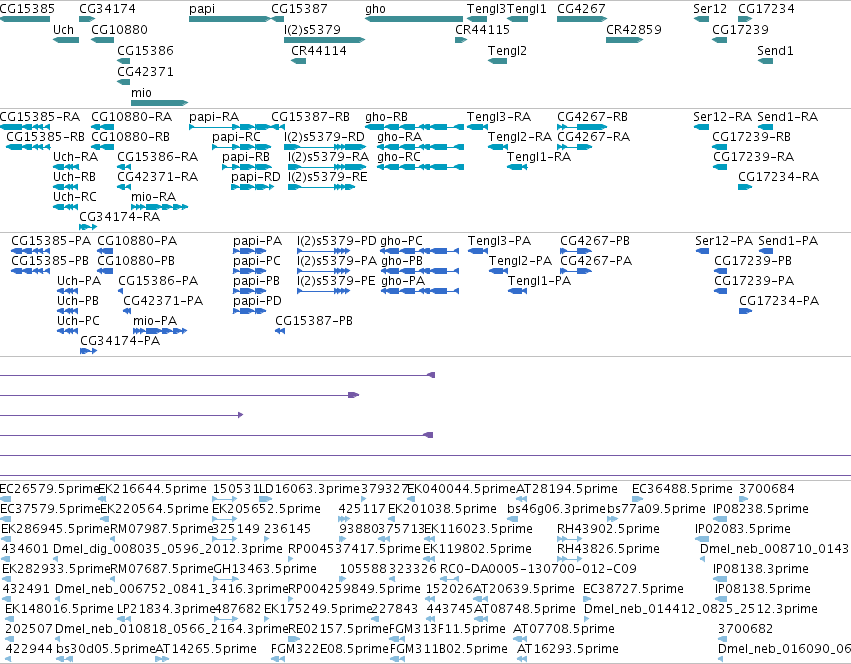Click the Ser12 gene label
Screen dimensions: 851x664
pos(710,9)
